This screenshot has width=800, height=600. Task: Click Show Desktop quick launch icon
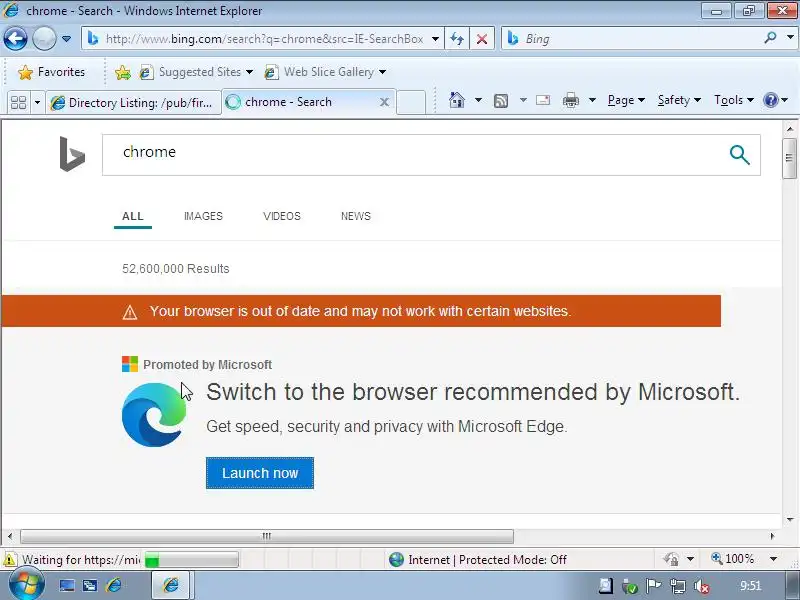tap(67, 585)
